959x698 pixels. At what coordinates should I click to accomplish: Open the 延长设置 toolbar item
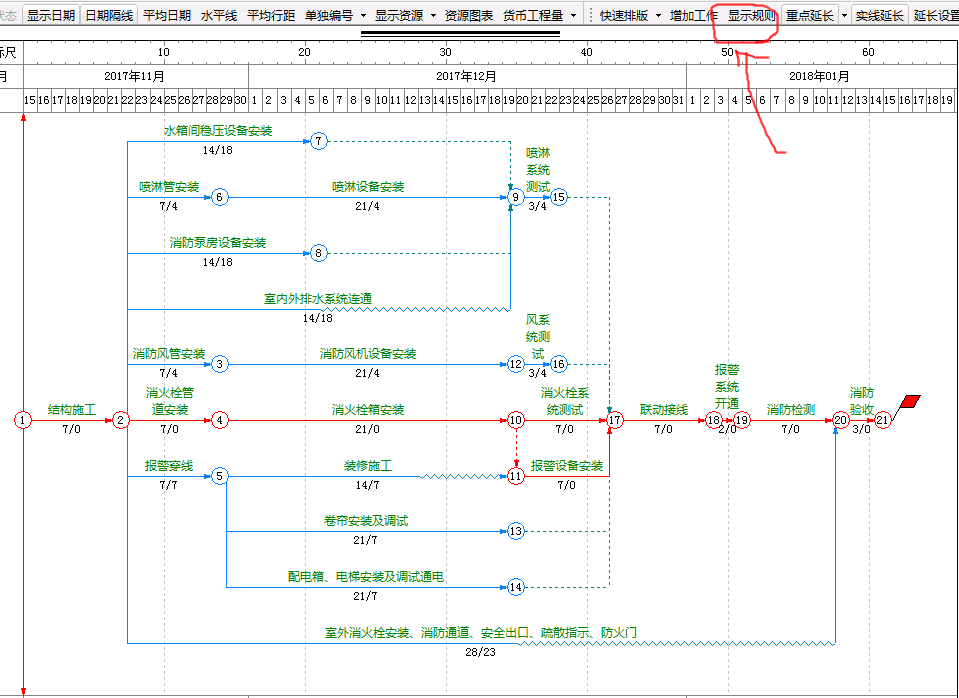tap(935, 15)
